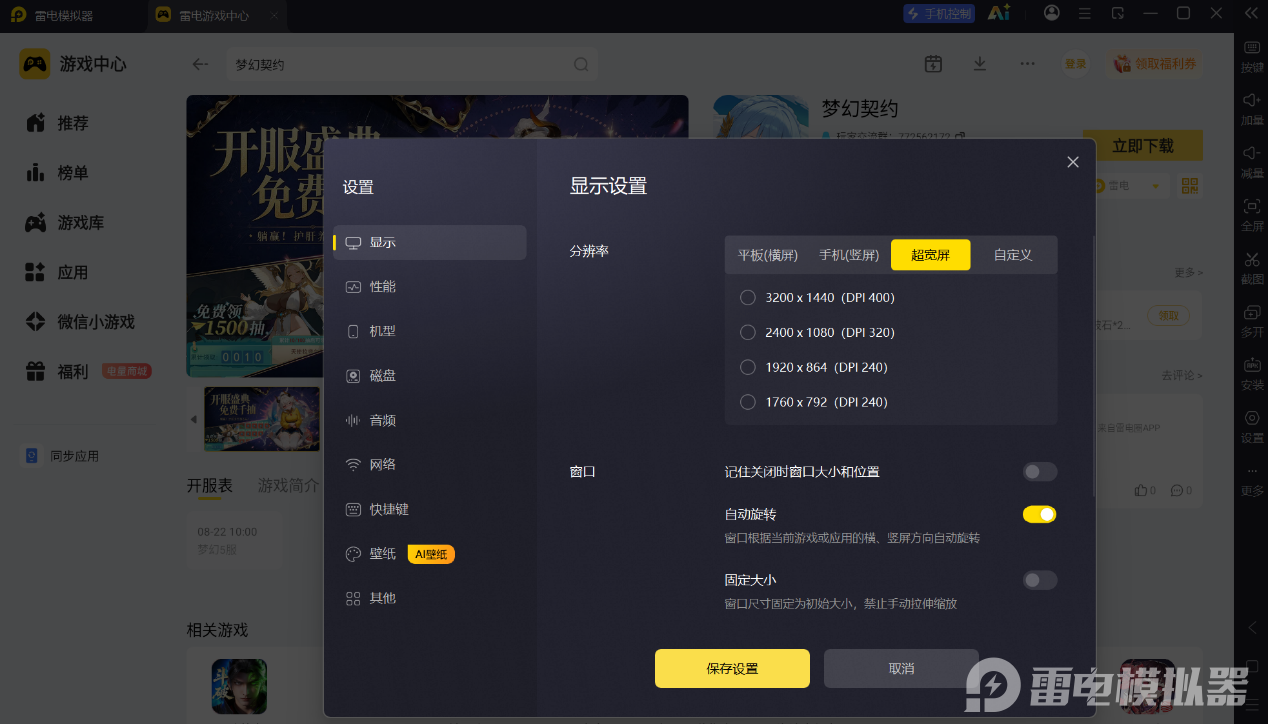1268x724 pixels.
Task: Collapse the right sidebar with double-chevron
Action: coord(1251,13)
